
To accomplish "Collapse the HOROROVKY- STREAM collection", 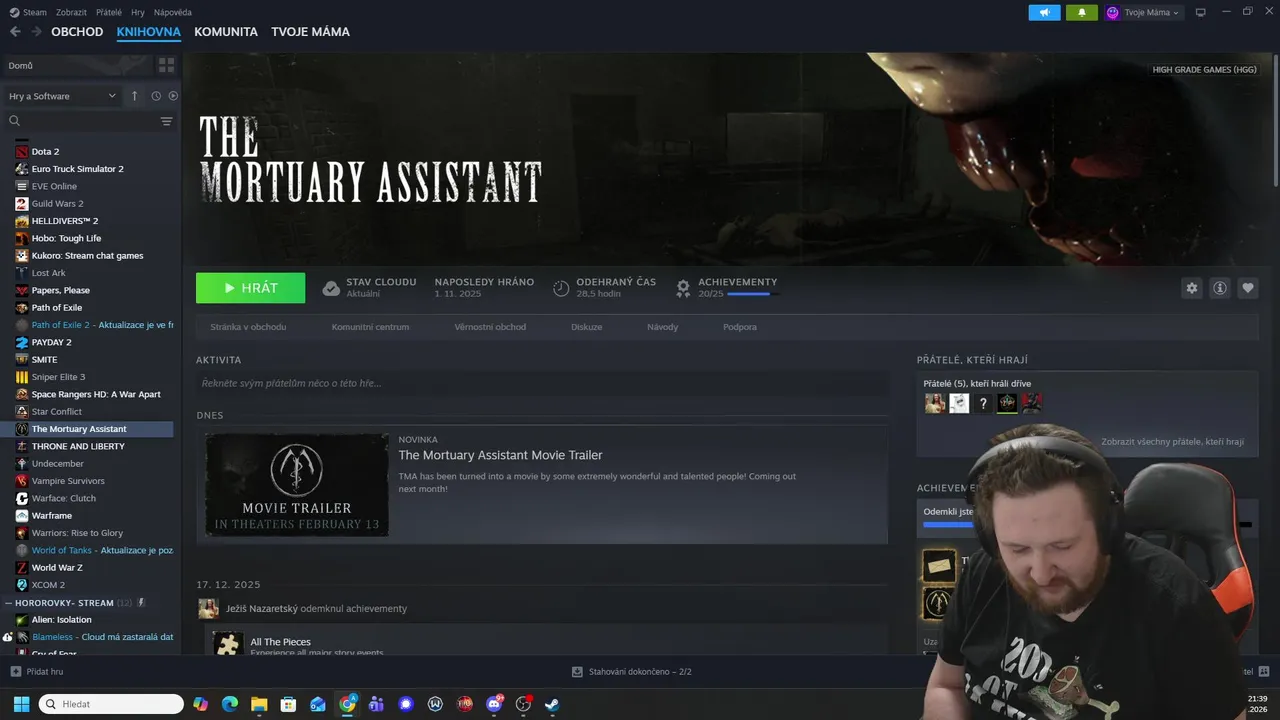I will (x=8, y=603).
